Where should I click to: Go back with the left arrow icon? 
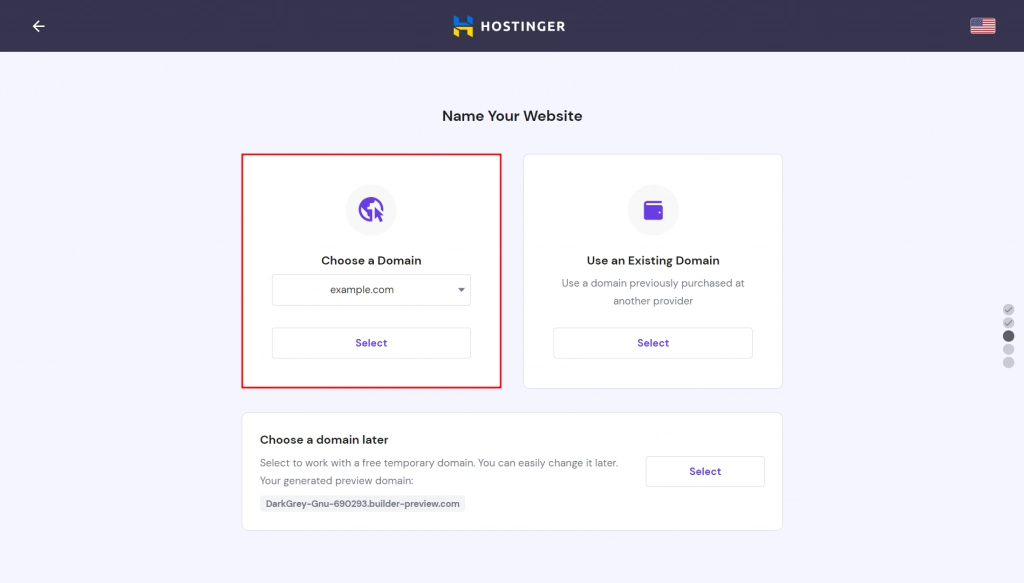coord(39,26)
